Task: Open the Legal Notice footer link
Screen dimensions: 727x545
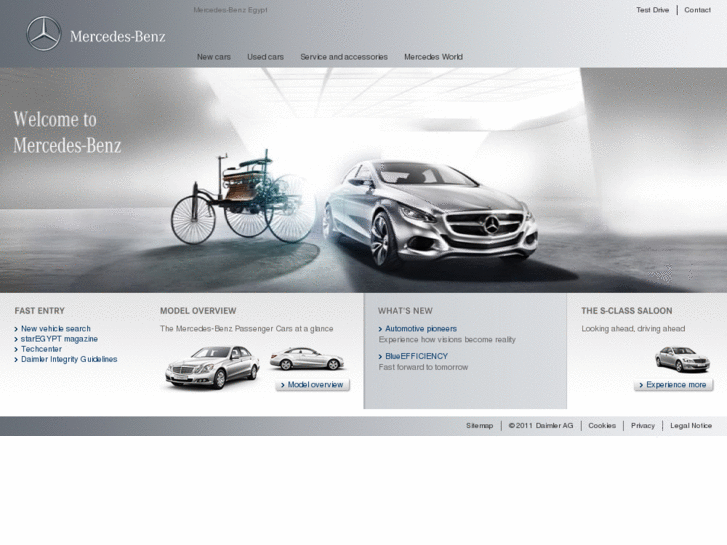Action: 691,425
